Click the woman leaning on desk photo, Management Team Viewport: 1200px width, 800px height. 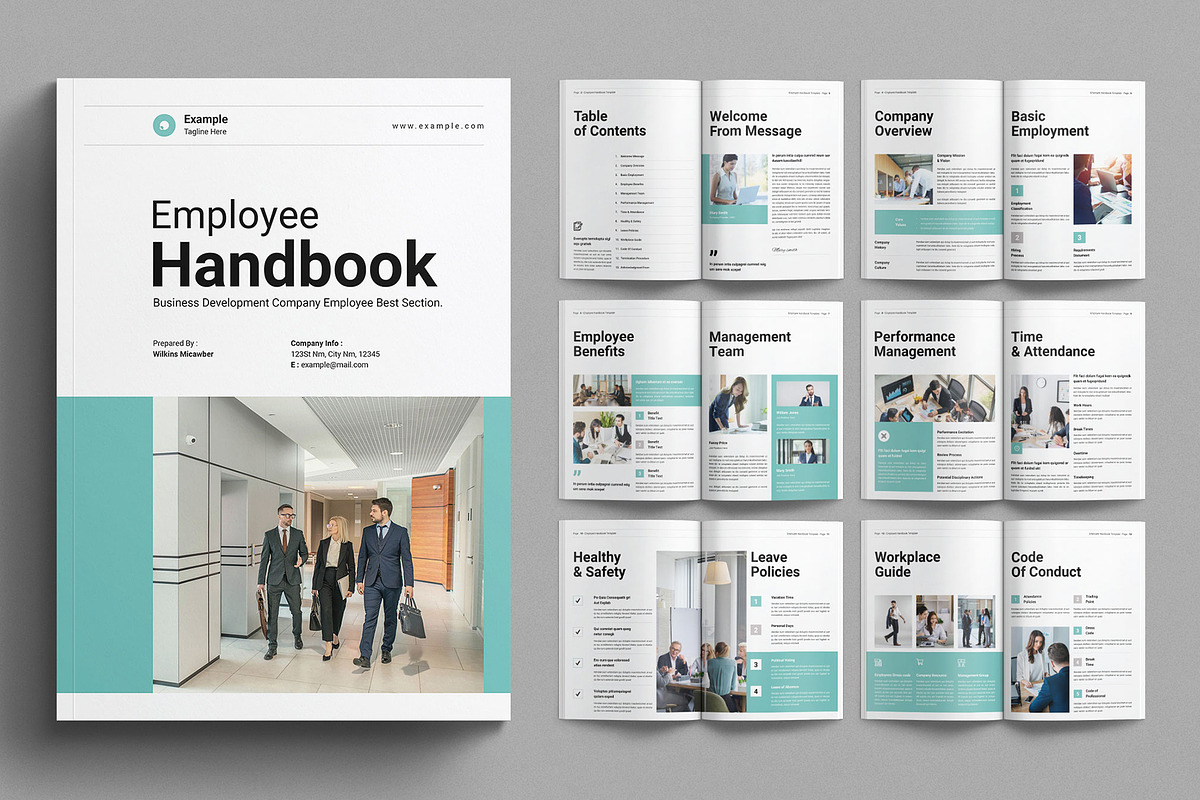(738, 403)
